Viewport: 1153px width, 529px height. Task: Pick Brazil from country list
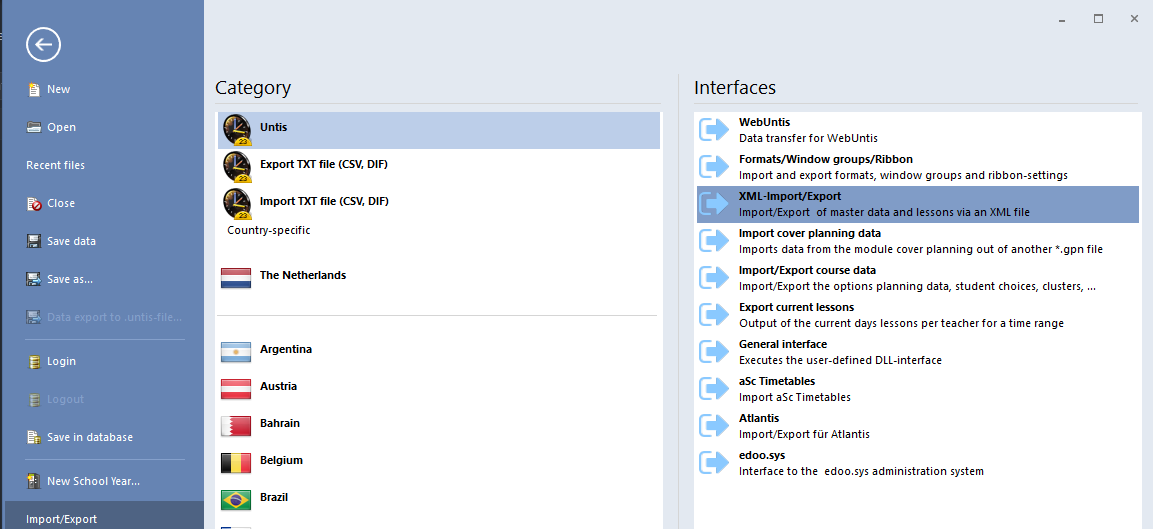274,497
